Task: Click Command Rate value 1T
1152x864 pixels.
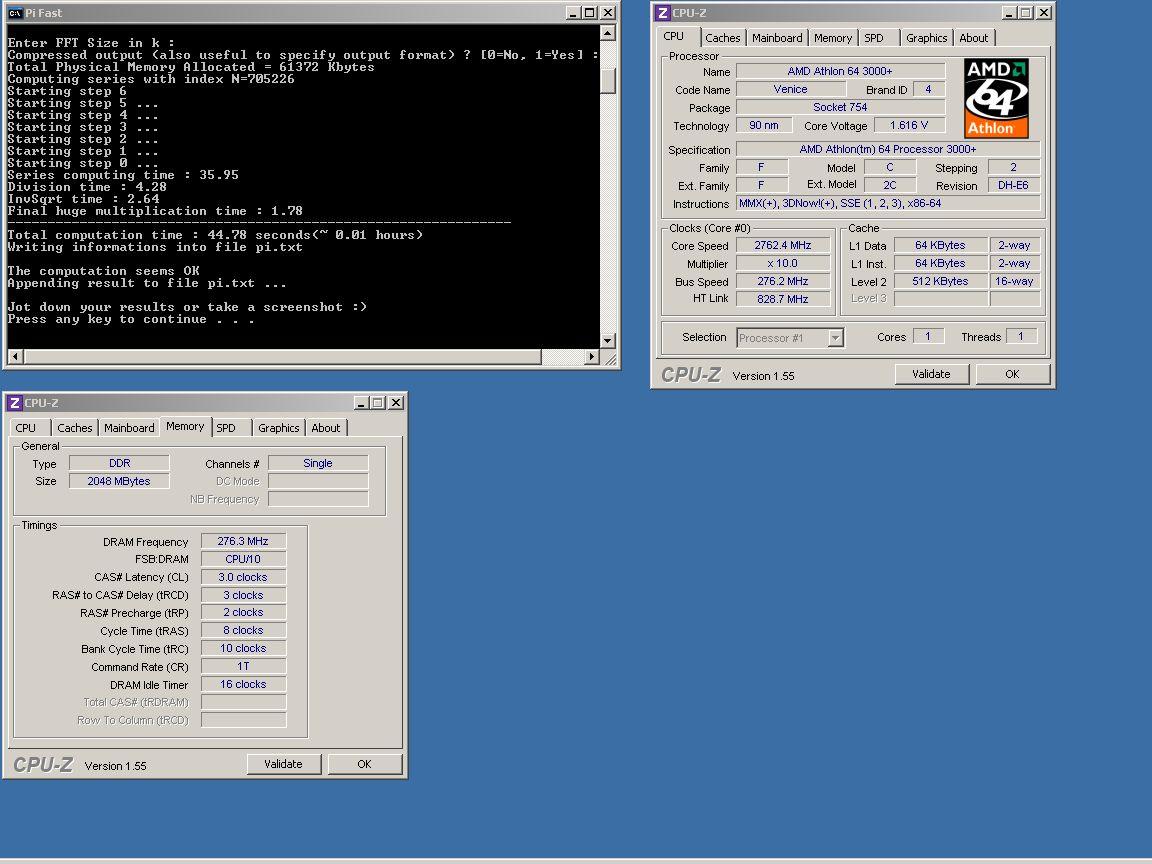Action: click(243, 666)
